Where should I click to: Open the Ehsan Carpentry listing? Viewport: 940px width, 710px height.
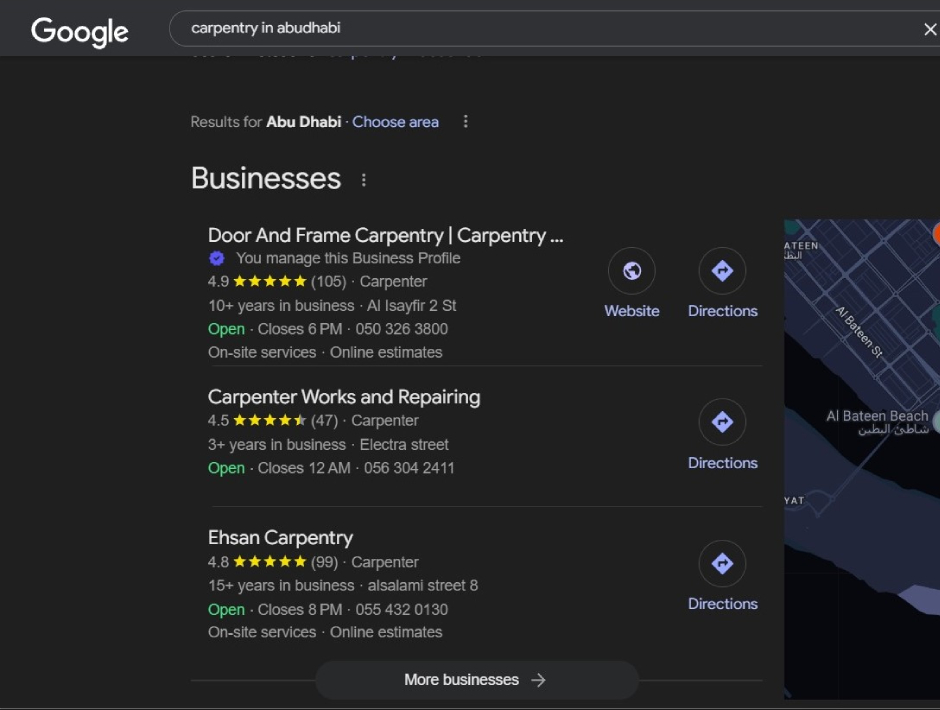point(280,538)
